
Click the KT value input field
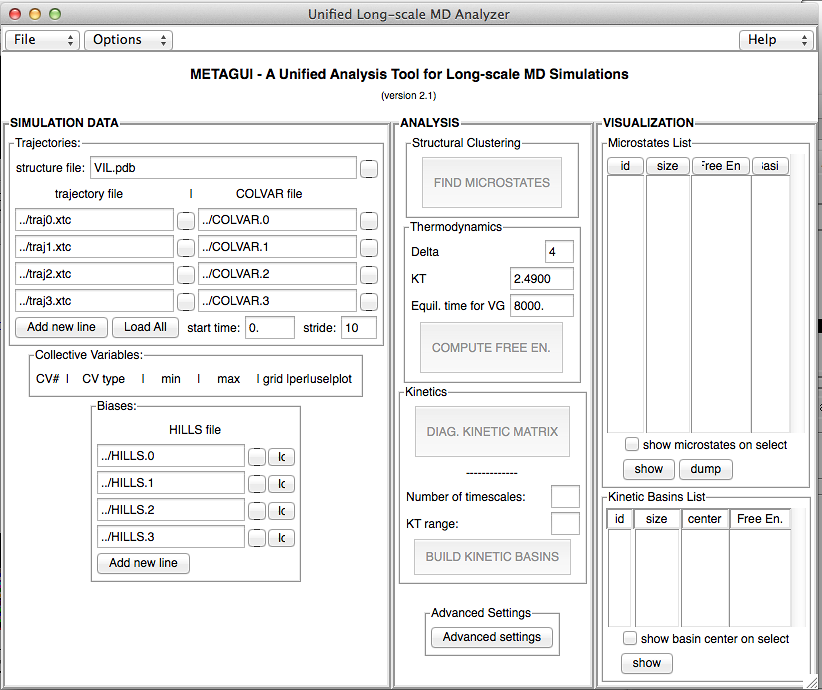click(541, 278)
